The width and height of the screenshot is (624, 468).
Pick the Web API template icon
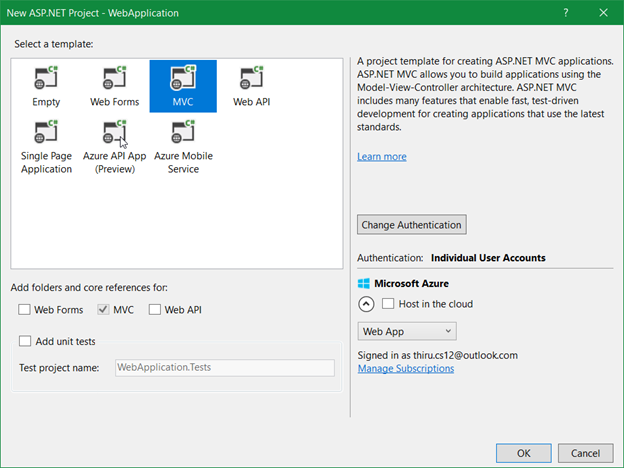[252, 78]
